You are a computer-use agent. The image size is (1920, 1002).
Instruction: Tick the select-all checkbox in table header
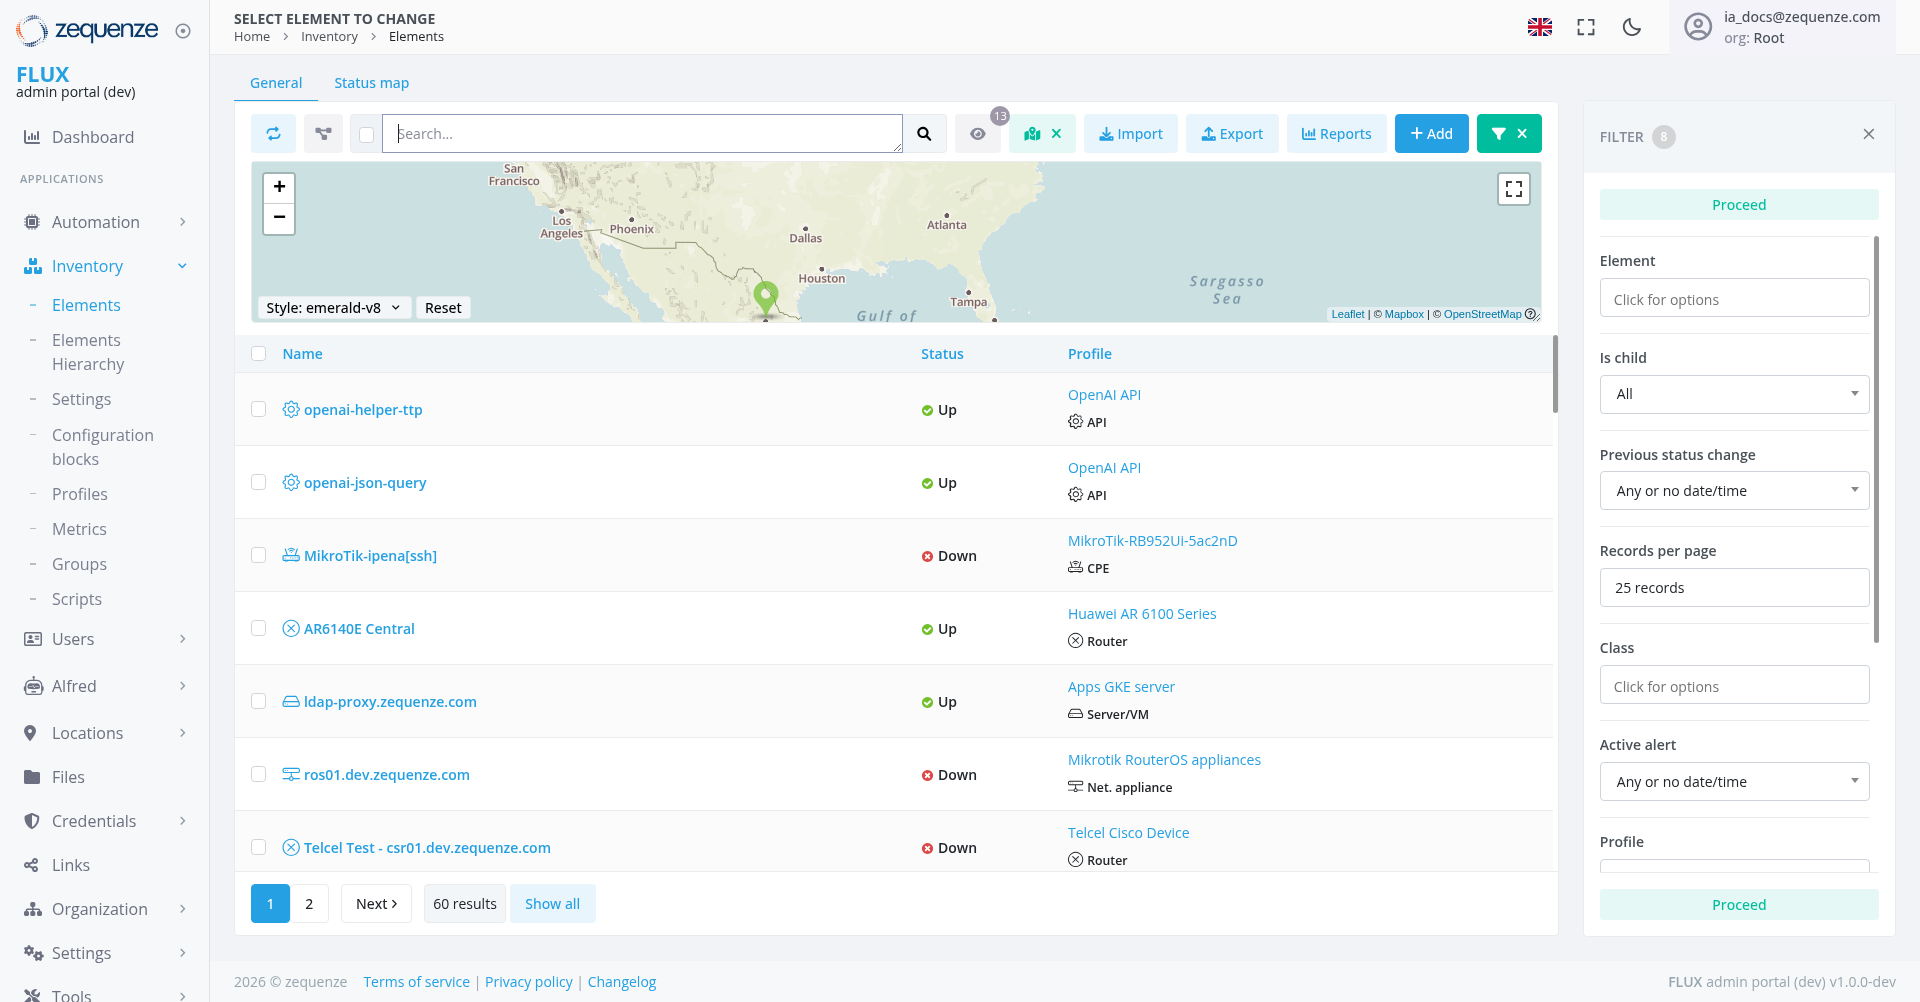(x=259, y=353)
